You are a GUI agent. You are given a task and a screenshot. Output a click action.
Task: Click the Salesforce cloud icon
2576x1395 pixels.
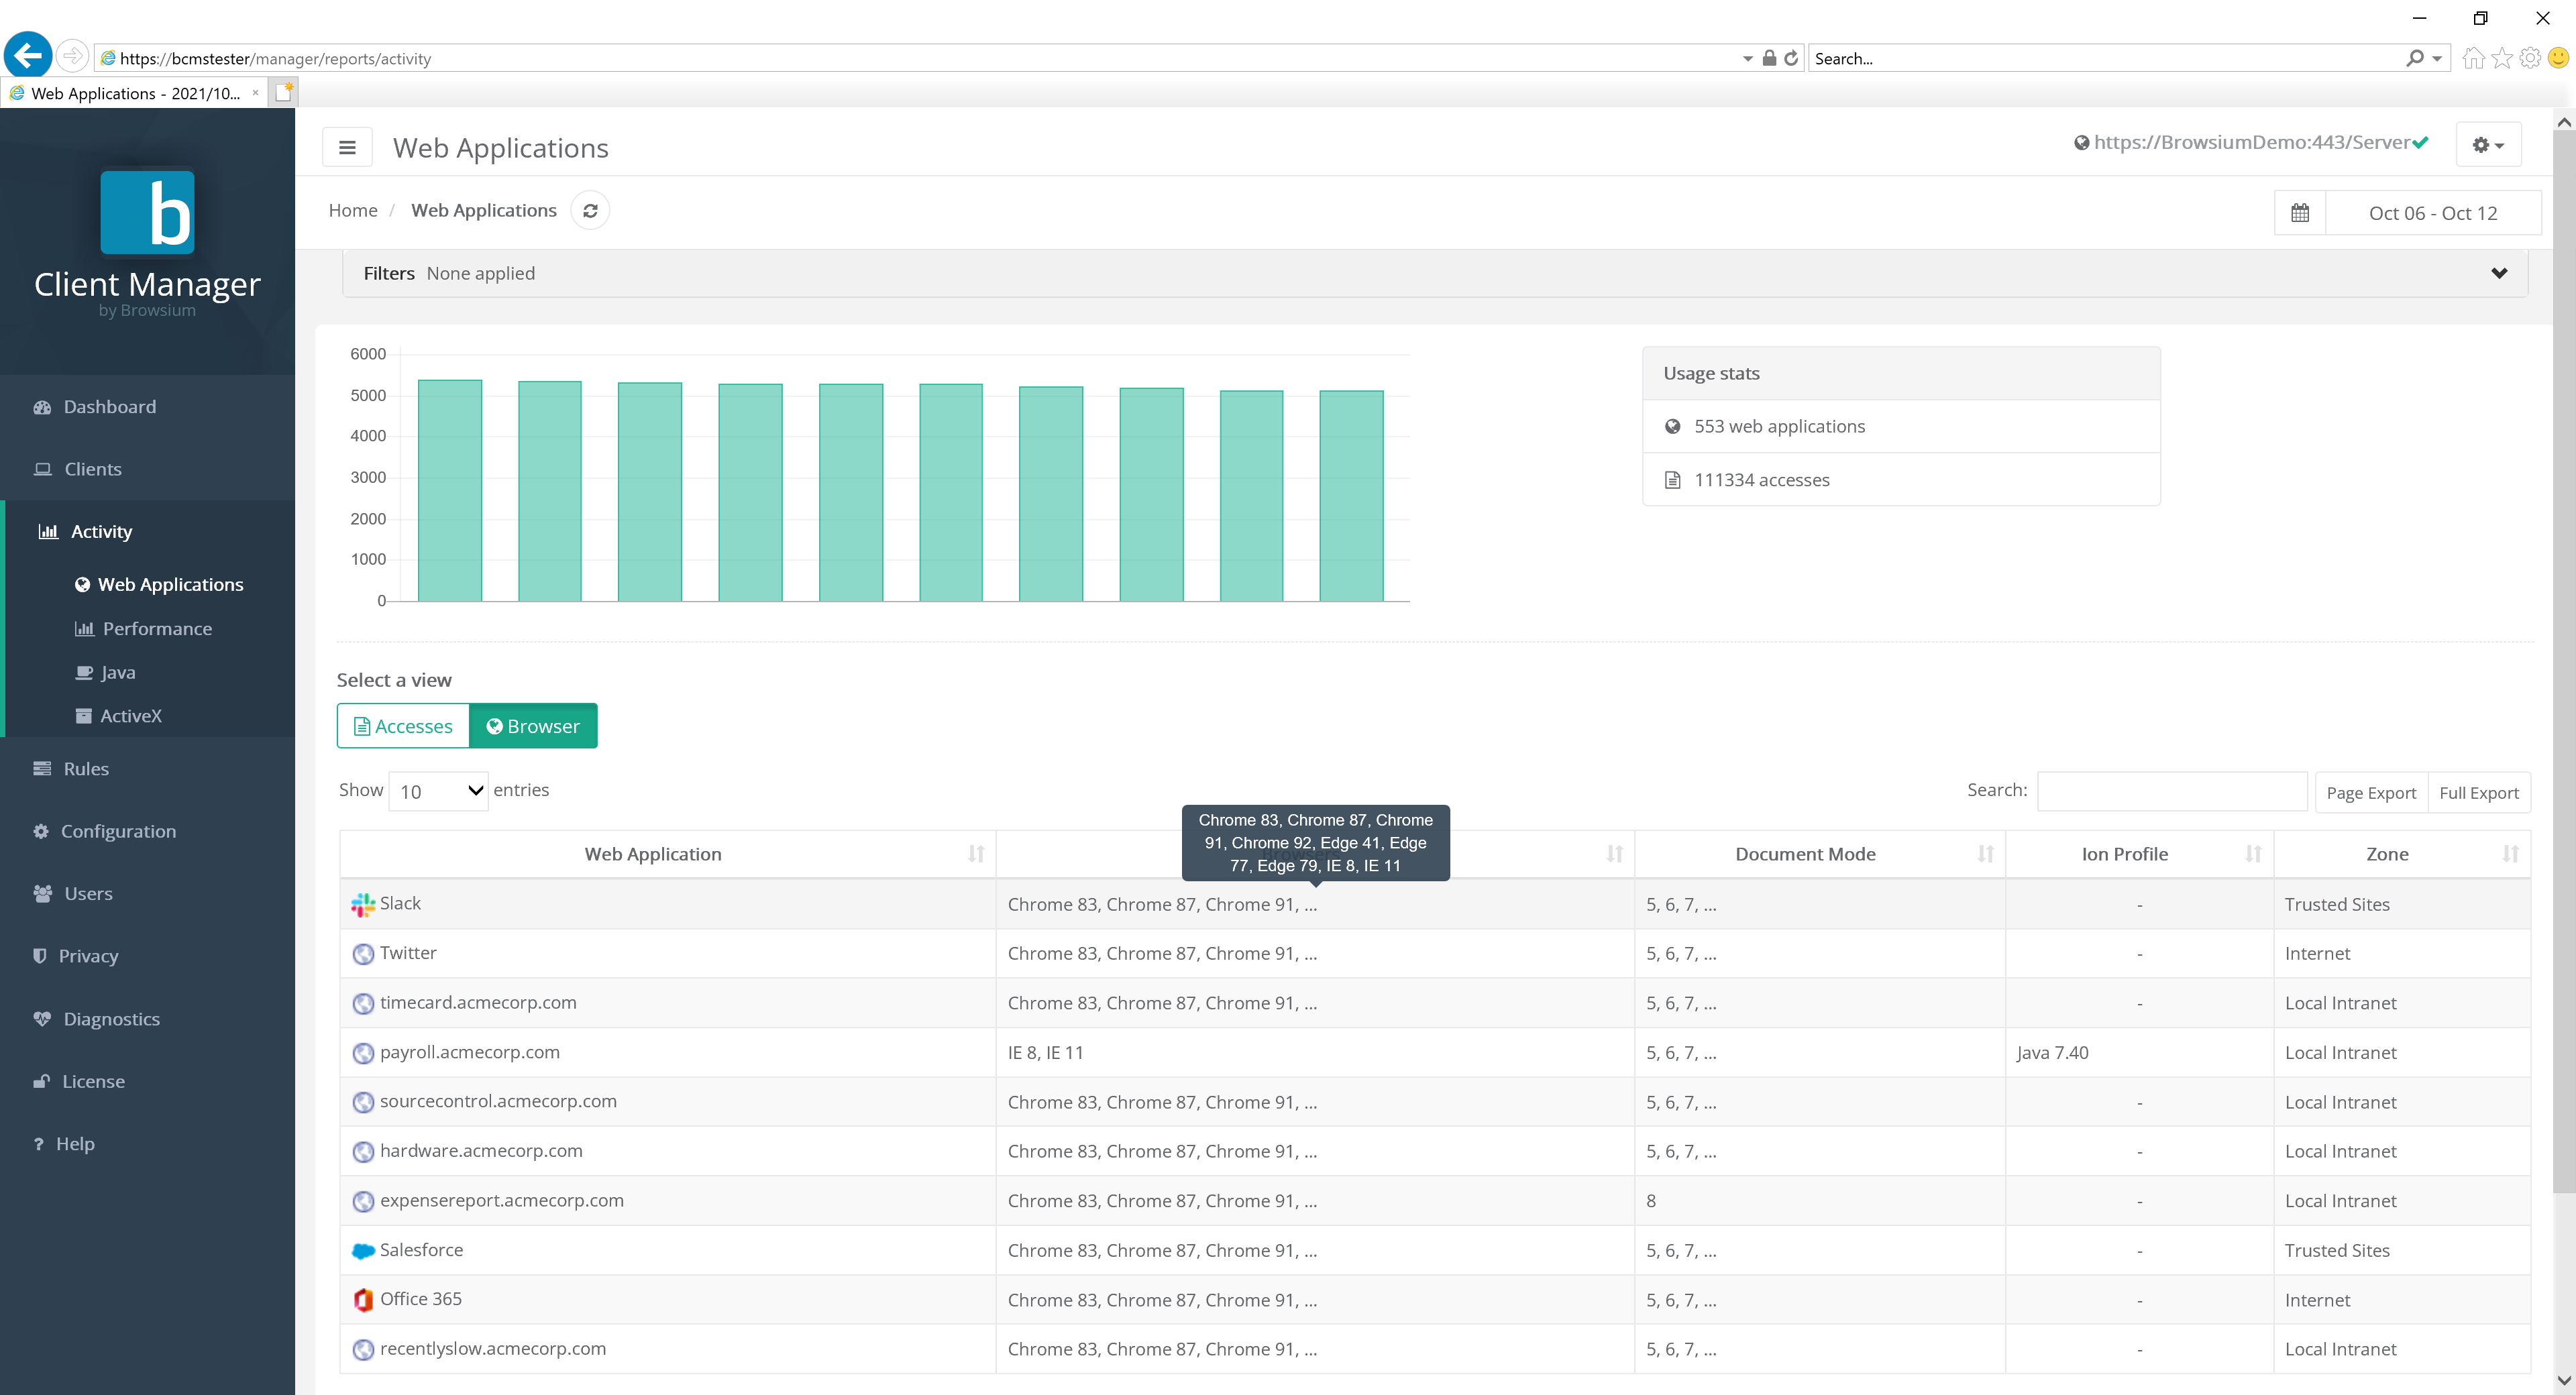(362, 1250)
